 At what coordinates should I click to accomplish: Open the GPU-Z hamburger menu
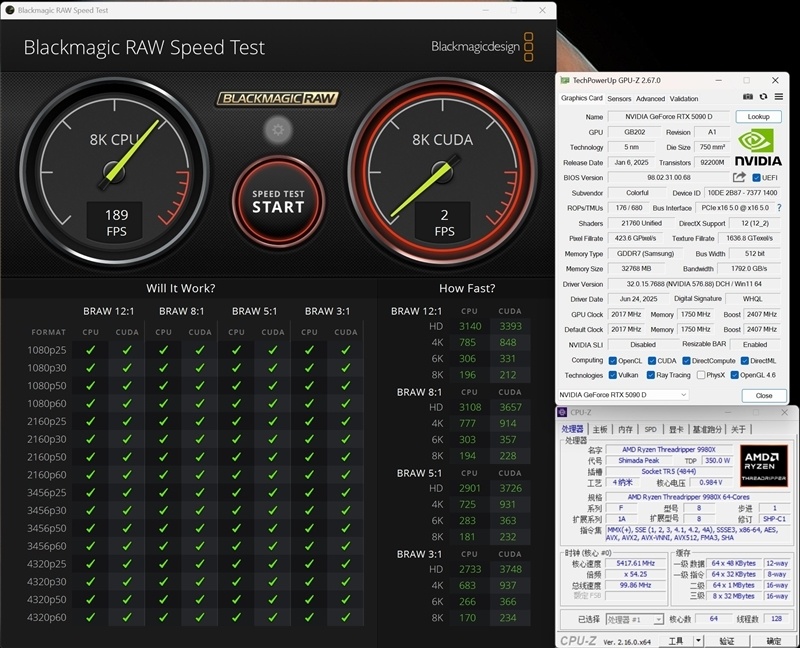point(779,98)
